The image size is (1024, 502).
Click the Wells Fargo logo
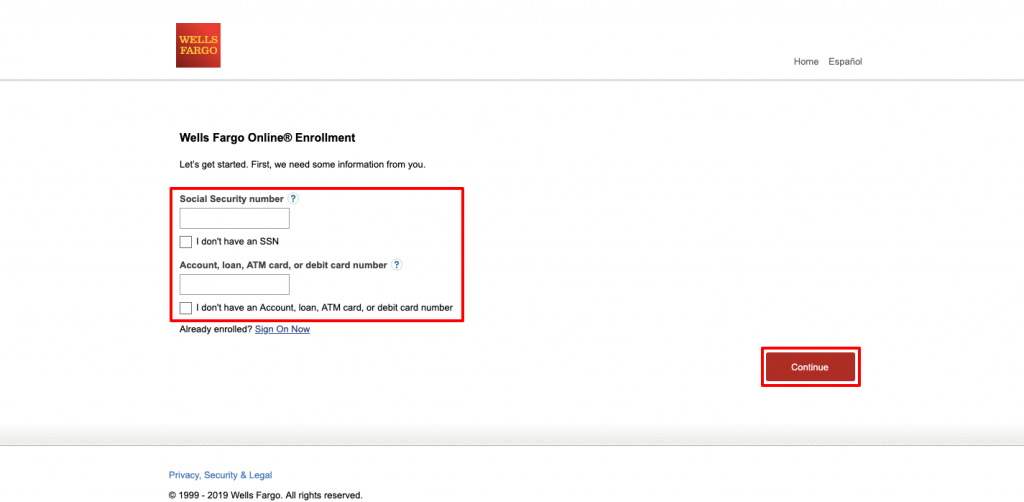(x=198, y=45)
